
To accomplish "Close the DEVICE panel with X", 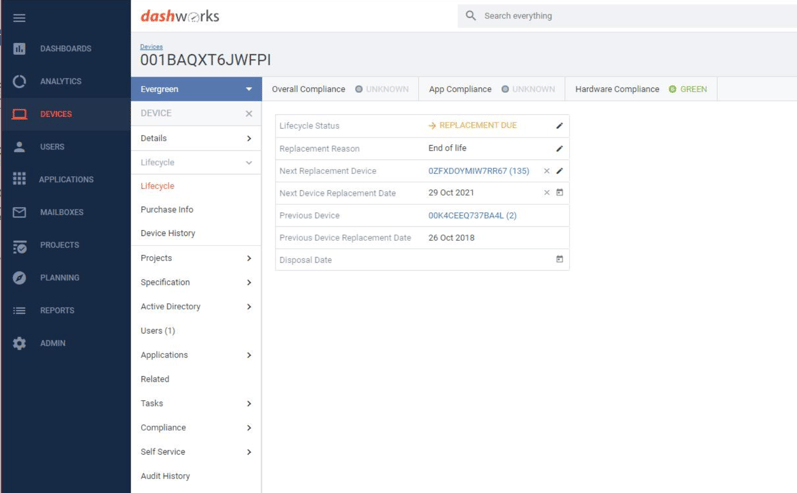I will click(x=249, y=113).
